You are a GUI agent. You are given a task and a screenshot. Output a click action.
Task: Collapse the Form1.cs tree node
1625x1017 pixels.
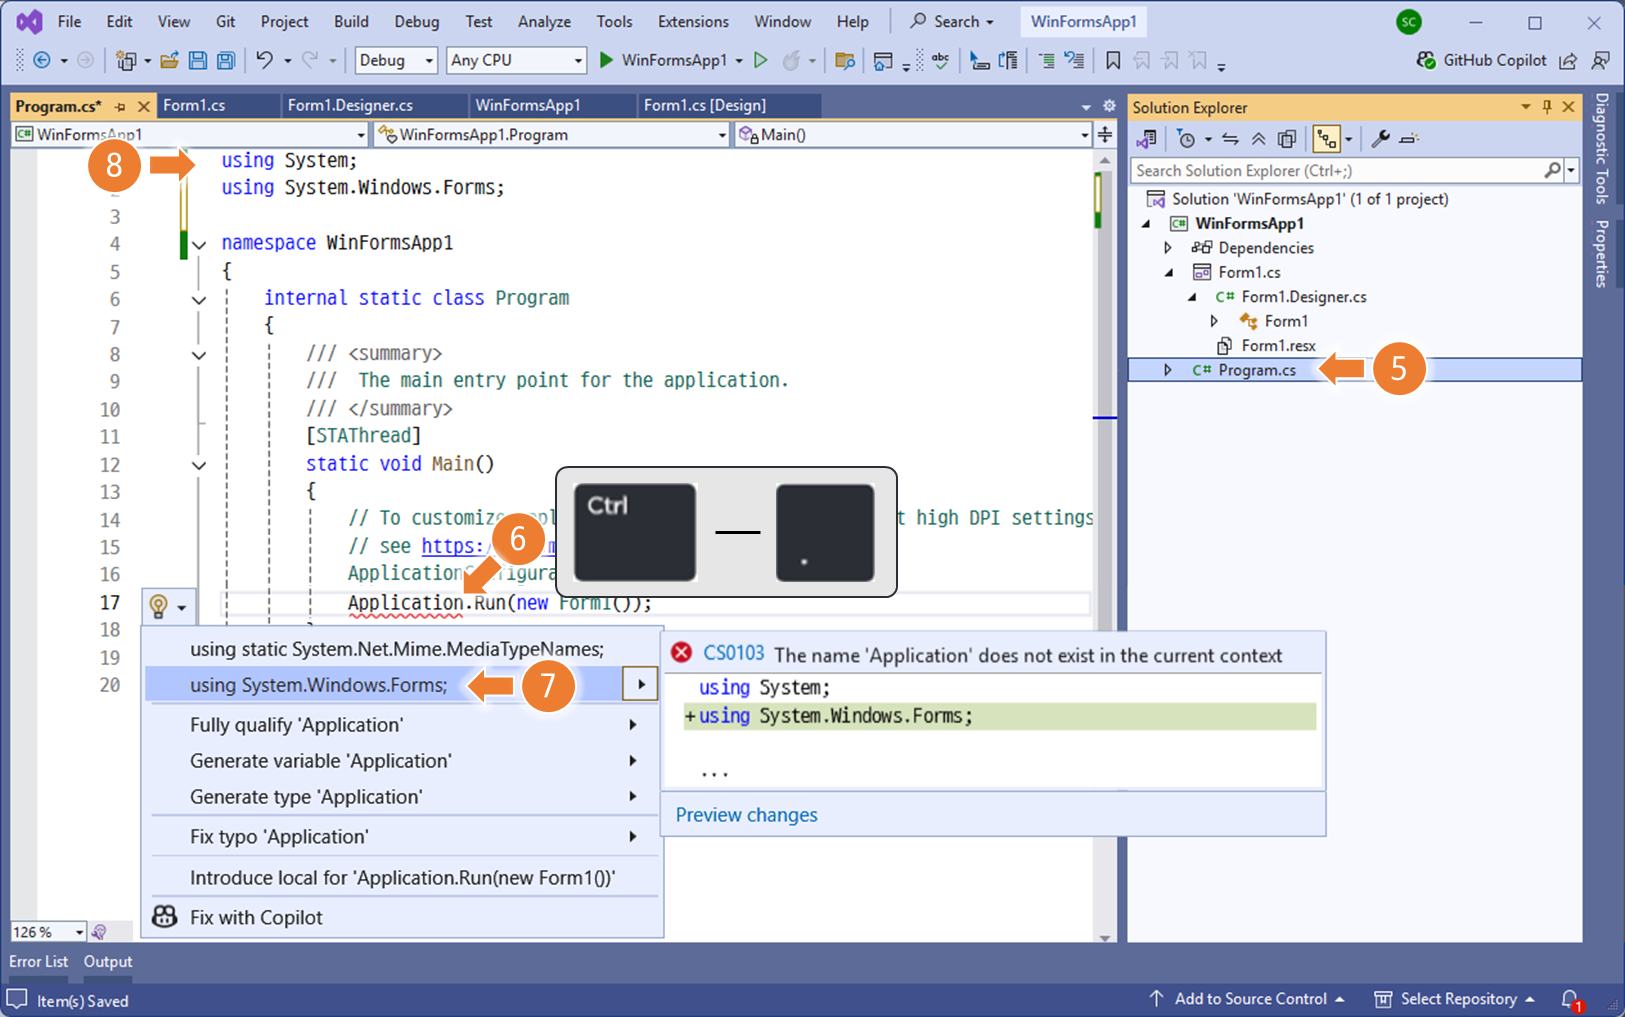click(1168, 272)
